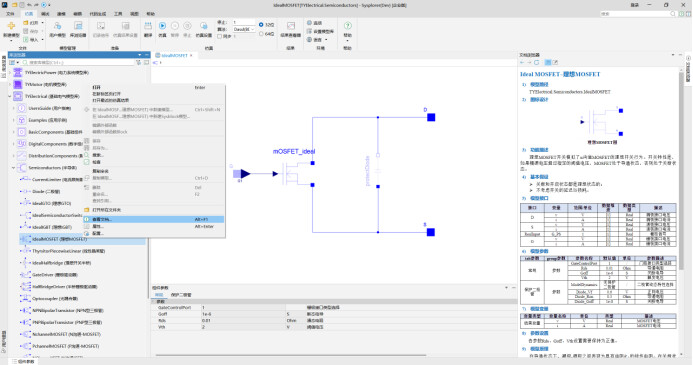The width and height of the screenshot is (693, 365).
Task: Click the blue D connector on the diagram
Action: [431, 117]
